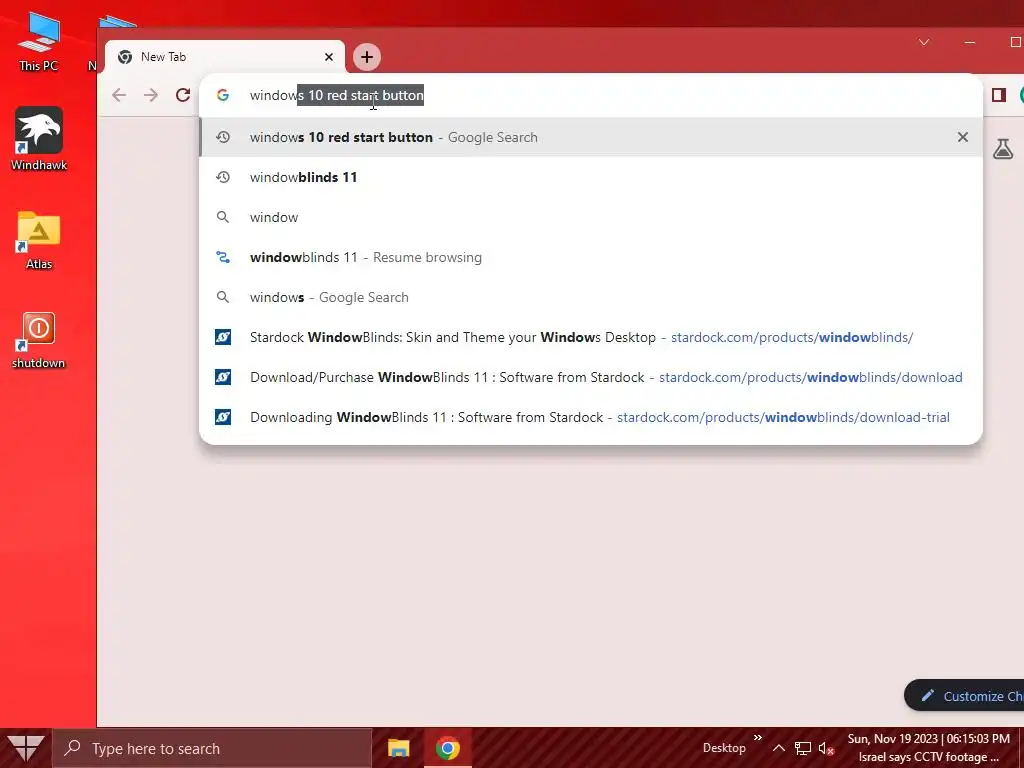Click Chrome icon in taskbar
Image resolution: width=1024 pixels, height=768 pixels.
(447, 748)
